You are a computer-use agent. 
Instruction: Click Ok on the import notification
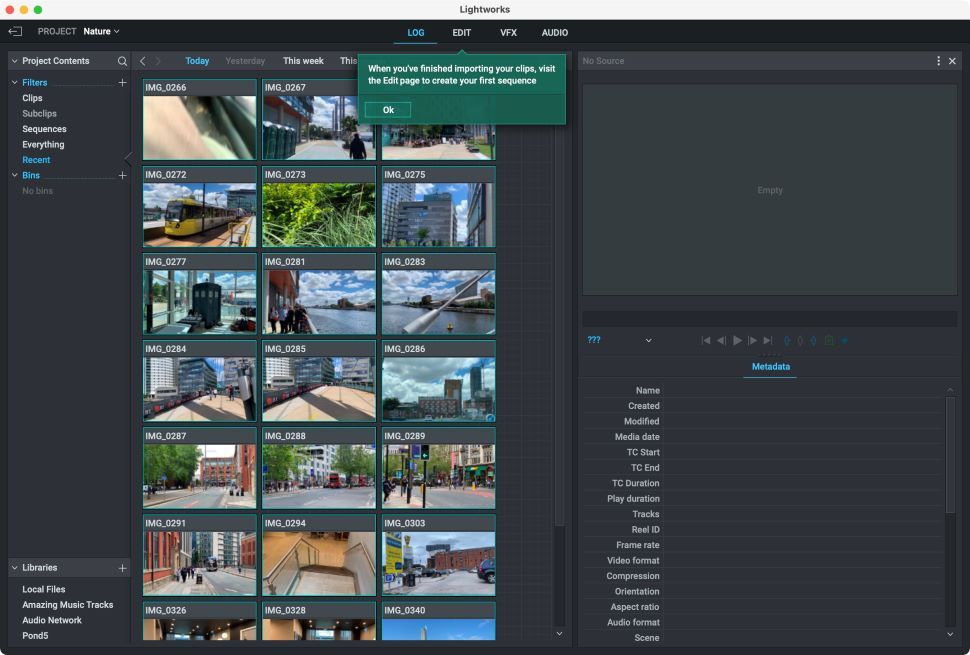(387, 109)
